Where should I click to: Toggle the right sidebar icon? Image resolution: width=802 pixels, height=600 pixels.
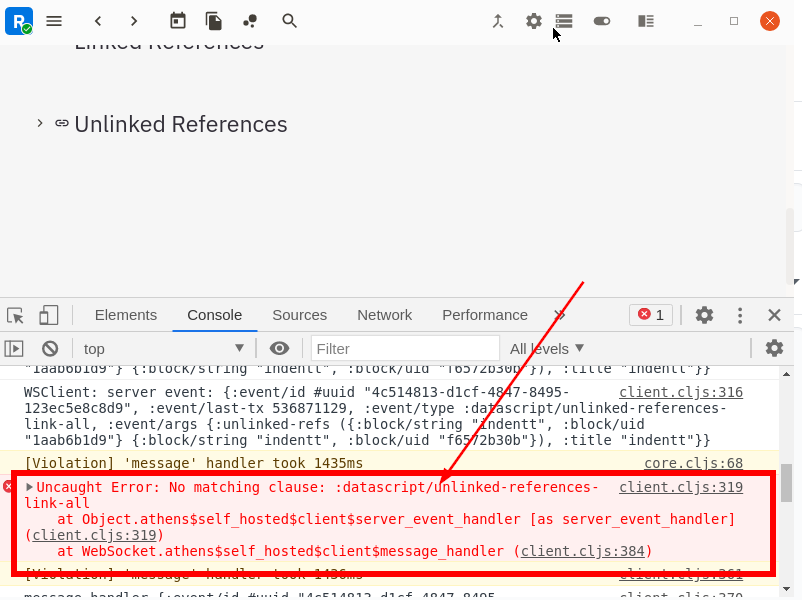click(645, 20)
